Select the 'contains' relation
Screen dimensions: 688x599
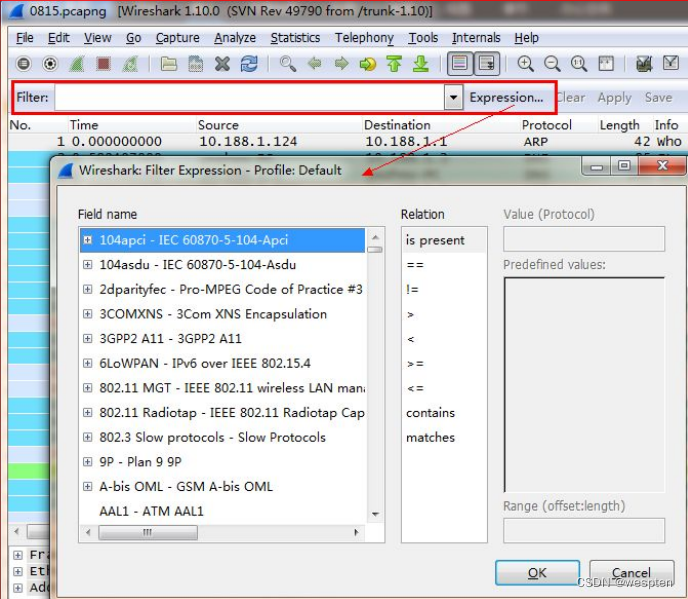[x=444, y=412]
